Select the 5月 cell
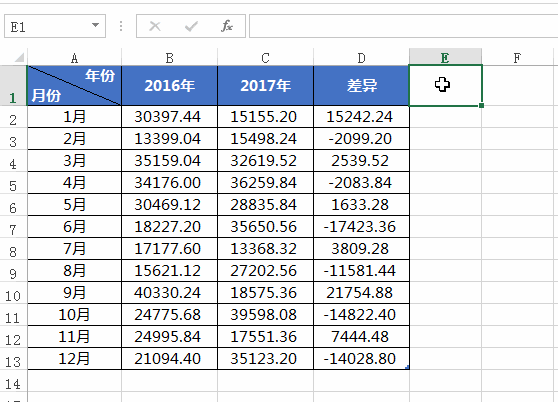The height and width of the screenshot is (402, 558). [74, 205]
